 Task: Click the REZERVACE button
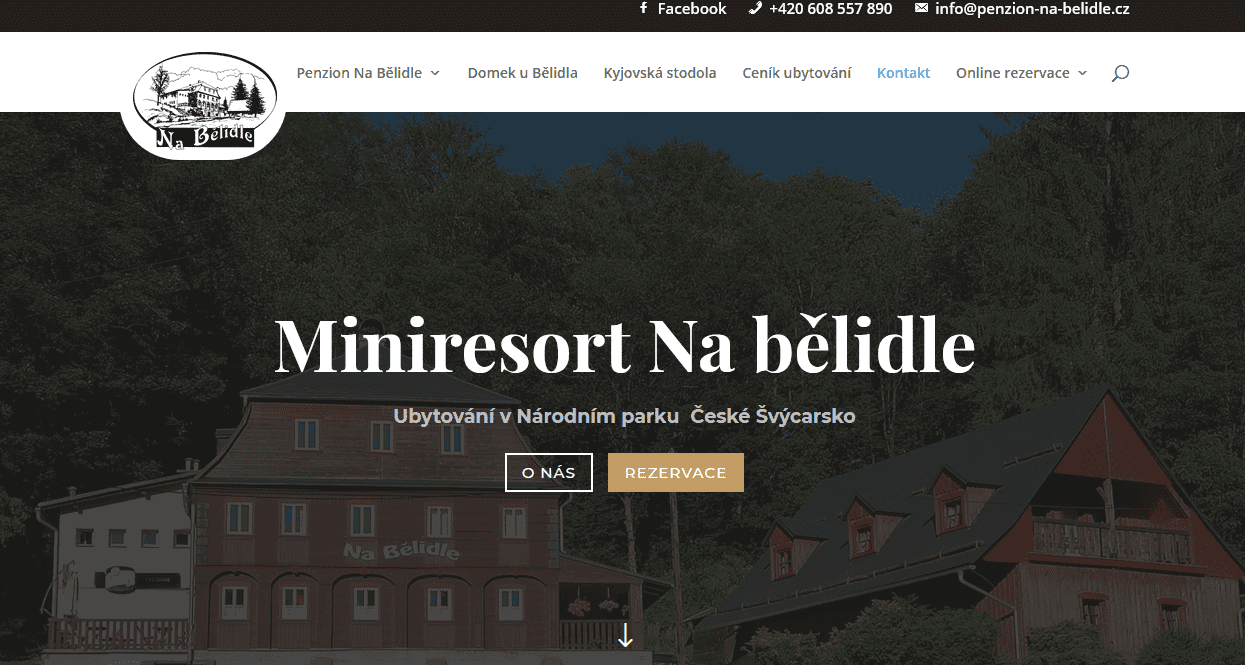pos(676,473)
